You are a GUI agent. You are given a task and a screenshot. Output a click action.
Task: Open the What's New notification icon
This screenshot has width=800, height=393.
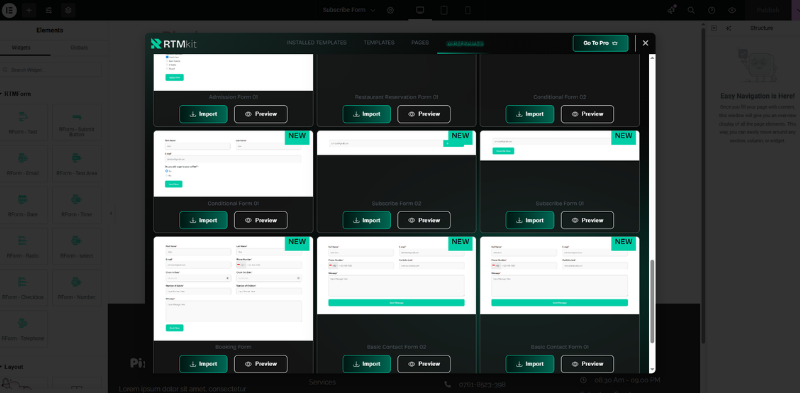point(671,10)
